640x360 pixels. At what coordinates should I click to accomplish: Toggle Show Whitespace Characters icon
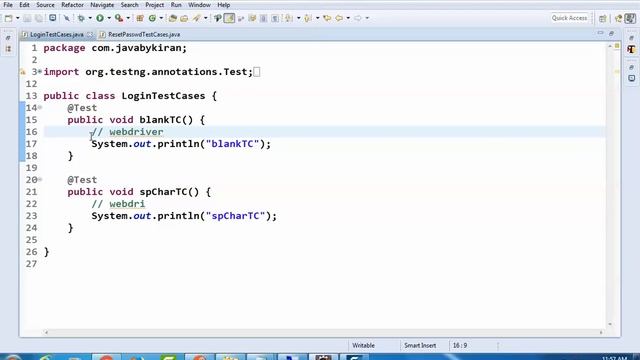(x=275, y=18)
